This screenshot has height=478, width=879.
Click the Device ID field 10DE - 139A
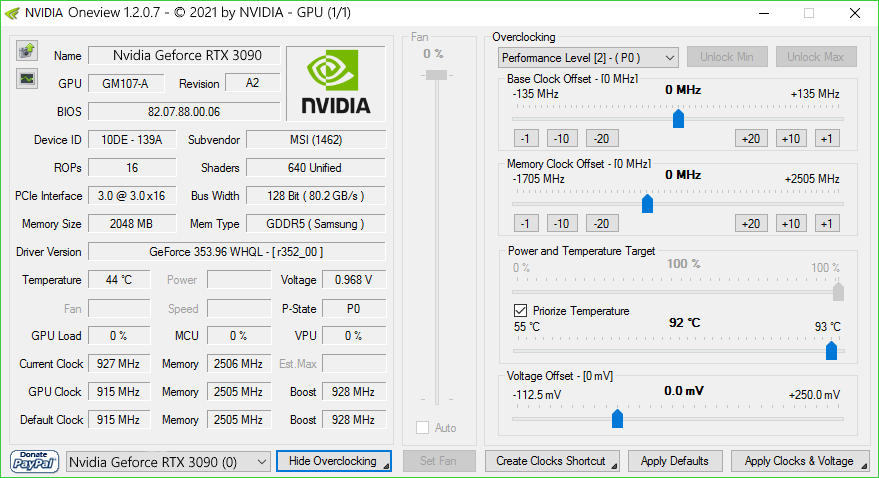pyautogui.click(x=132, y=140)
